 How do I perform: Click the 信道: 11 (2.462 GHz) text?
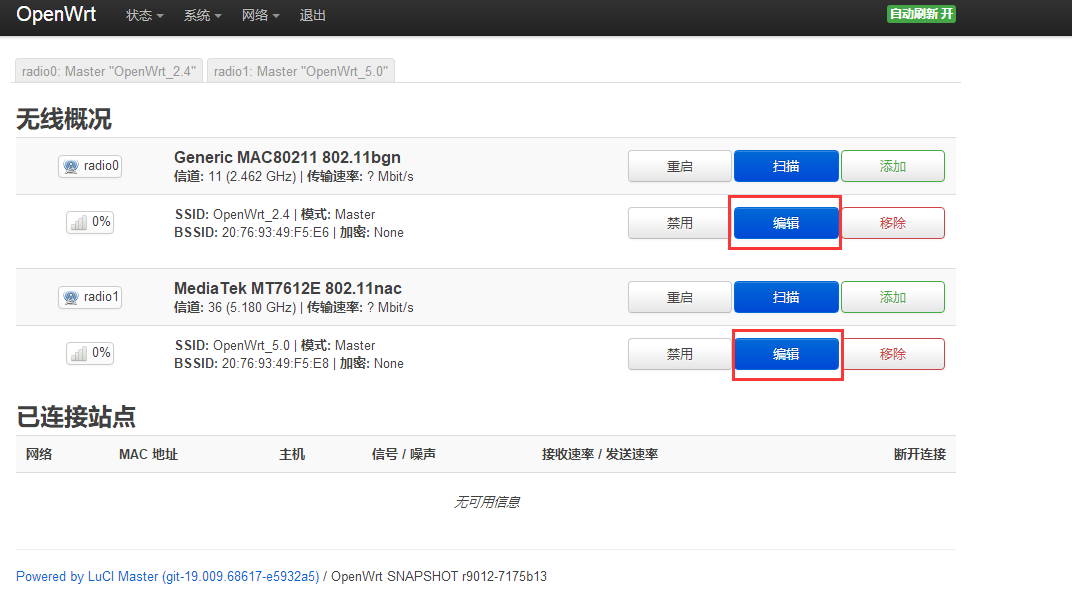234,176
